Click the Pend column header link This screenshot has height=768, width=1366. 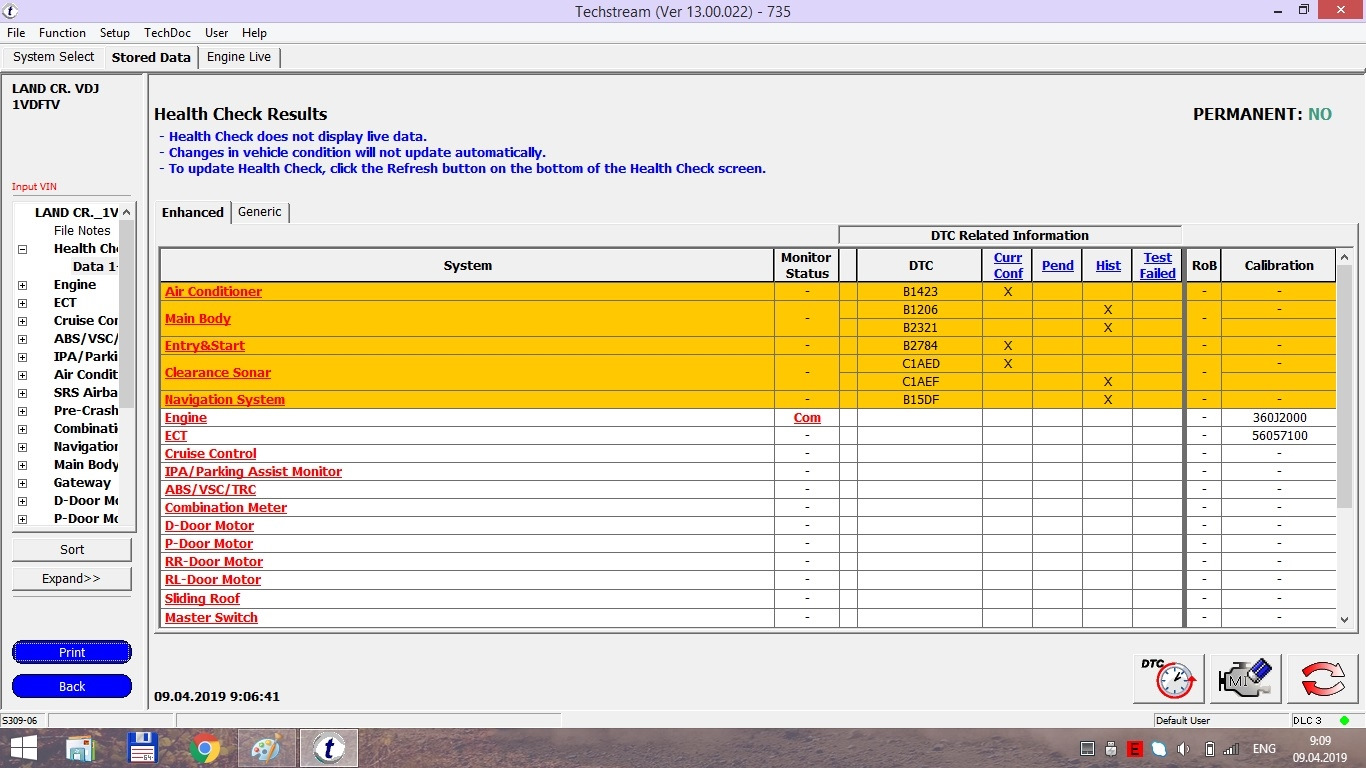coord(1058,266)
